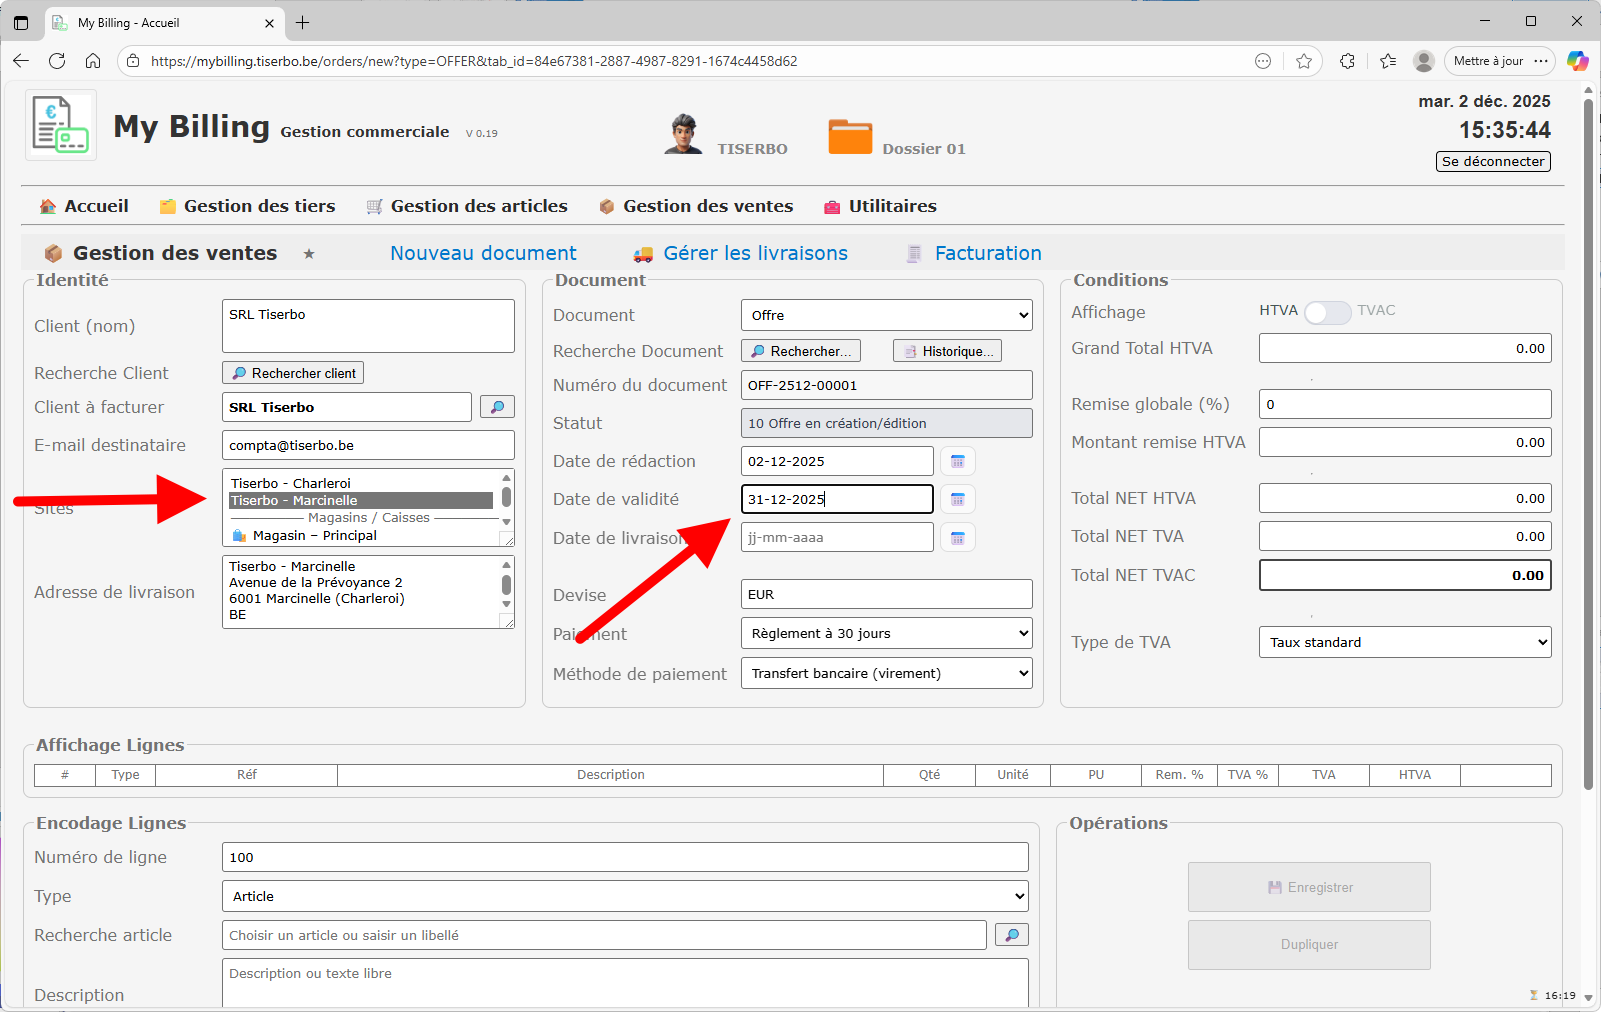Click the orange Dossier 01 folder icon
Image resolution: width=1601 pixels, height=1012 pixels.
coord(850,137)
